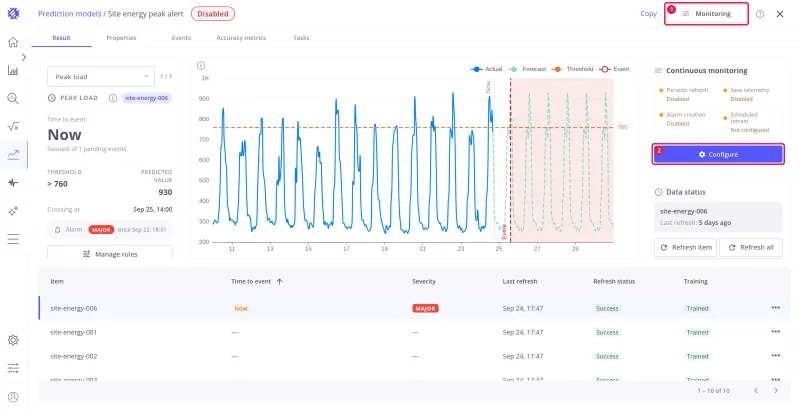This screenshot has height=411, width=800.
Task: Toggle the Event marker in legend
Action: pos(614,69)
